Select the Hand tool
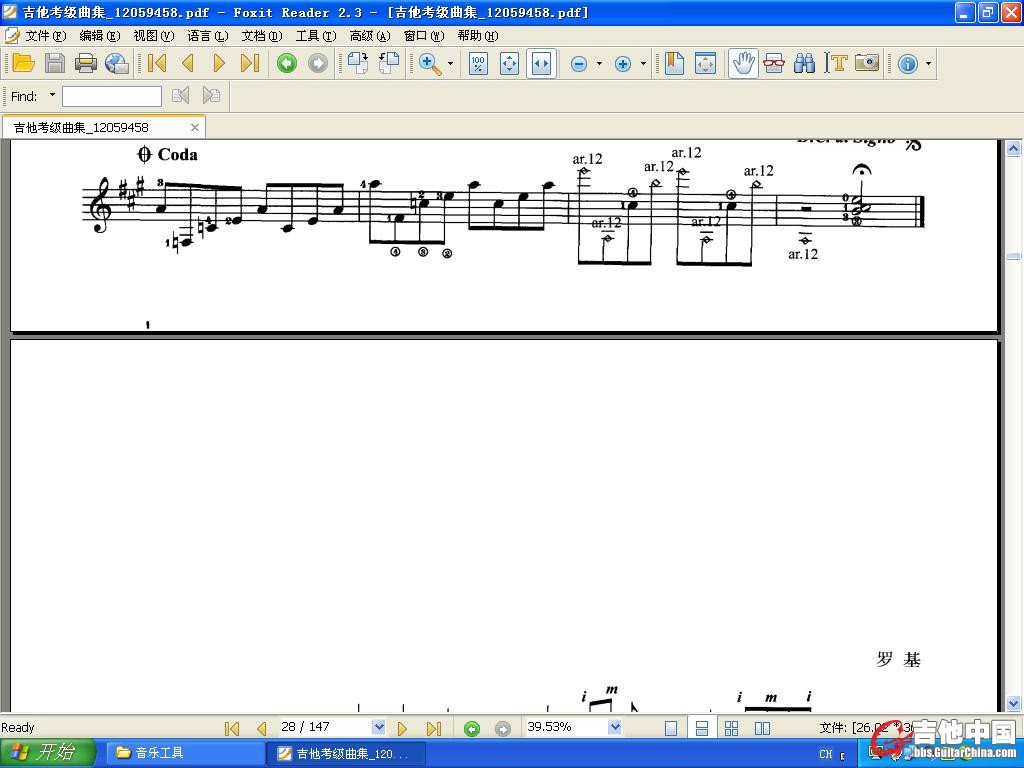The height and width of the screenshot is (768, 1024). [743, 63]
